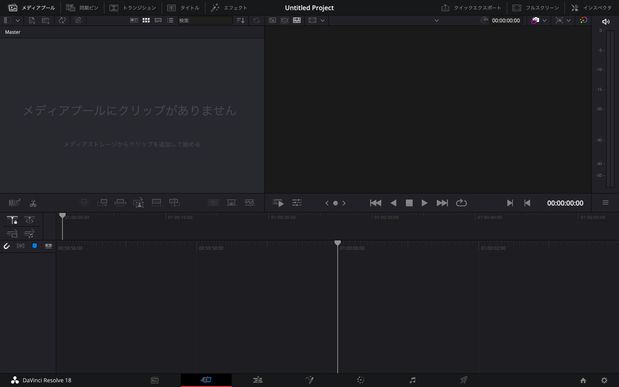Viewport: 619px width, 387px height.
Task: Toggle the blue marker icon
Action: [34, 246]
